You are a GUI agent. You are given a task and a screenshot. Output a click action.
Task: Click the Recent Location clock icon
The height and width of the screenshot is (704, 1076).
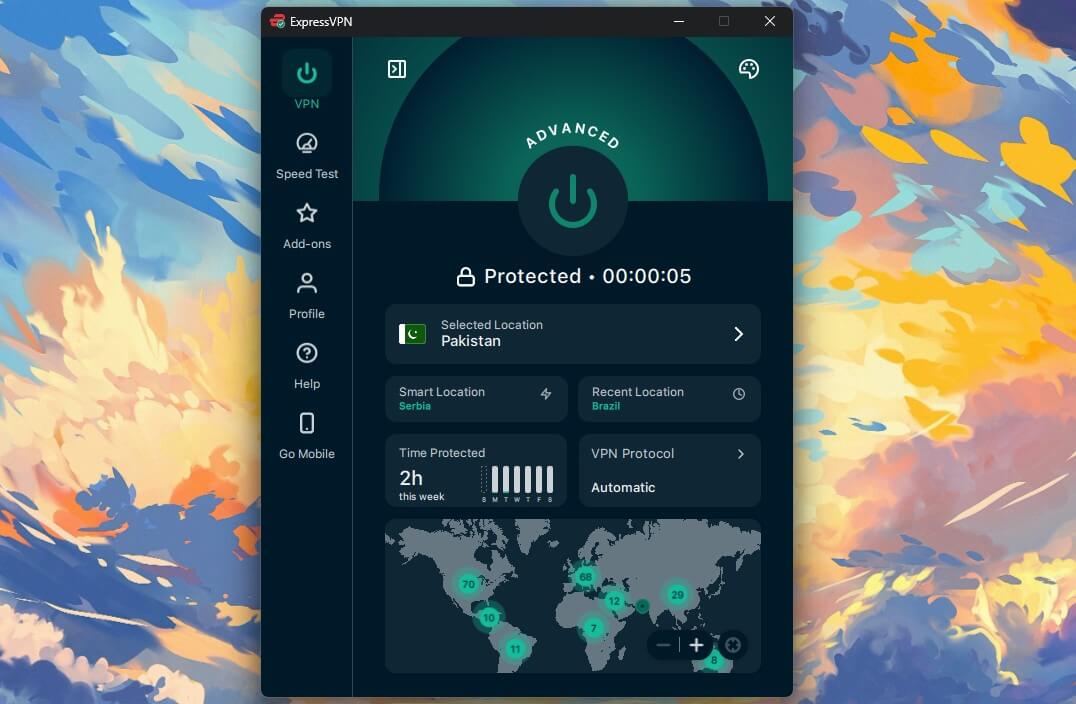[x=739, y=394]
